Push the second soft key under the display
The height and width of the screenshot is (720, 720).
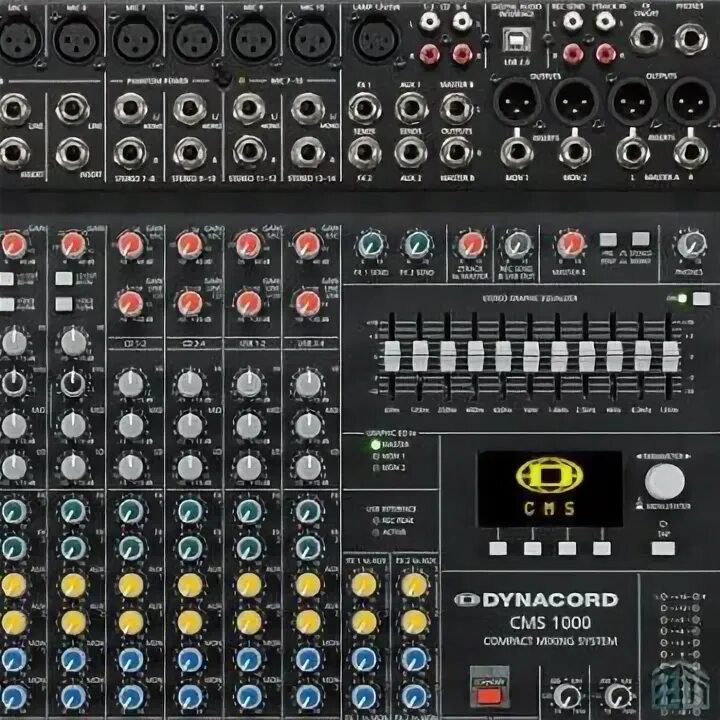click(x=533, y=548)
